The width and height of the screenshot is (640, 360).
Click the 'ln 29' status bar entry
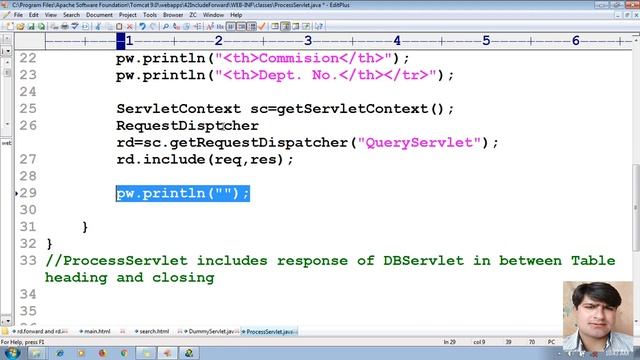(449, 342)
